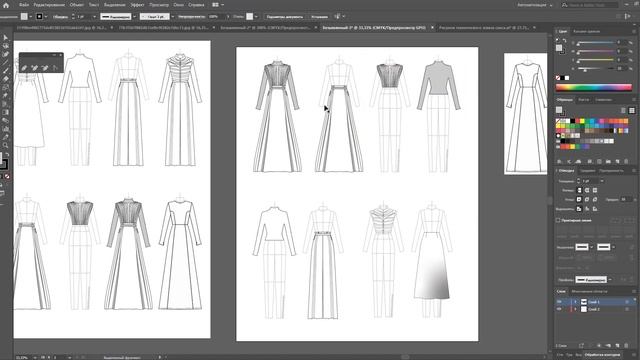640x360 pixels.
Task: Toggle visibility of layer Слой 1
Action: (x=559, y=302)
